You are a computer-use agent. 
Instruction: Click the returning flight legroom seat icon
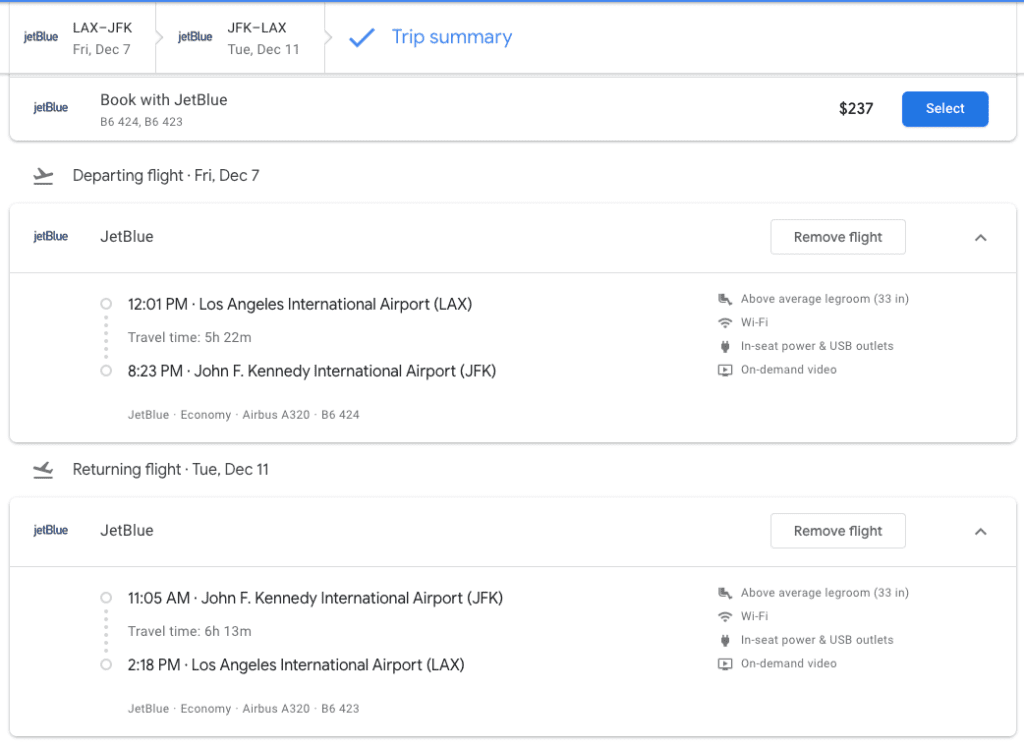tap(725, 593)
